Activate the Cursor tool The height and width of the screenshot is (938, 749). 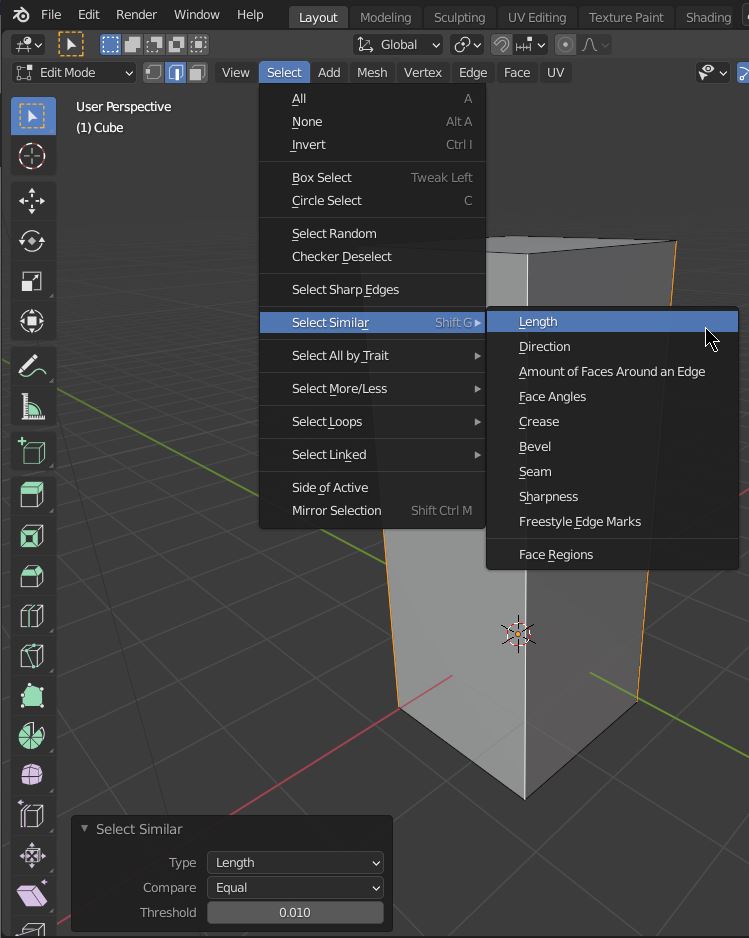tap(33, 156)
